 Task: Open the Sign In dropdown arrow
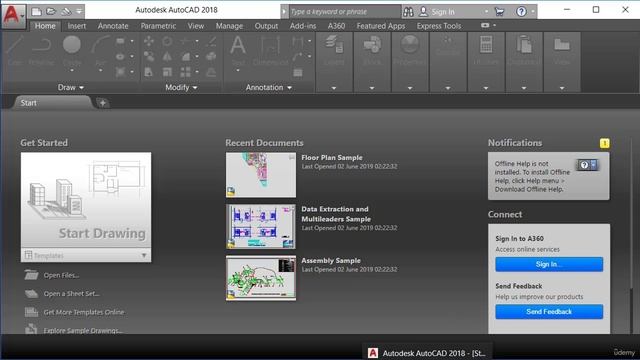487,12
